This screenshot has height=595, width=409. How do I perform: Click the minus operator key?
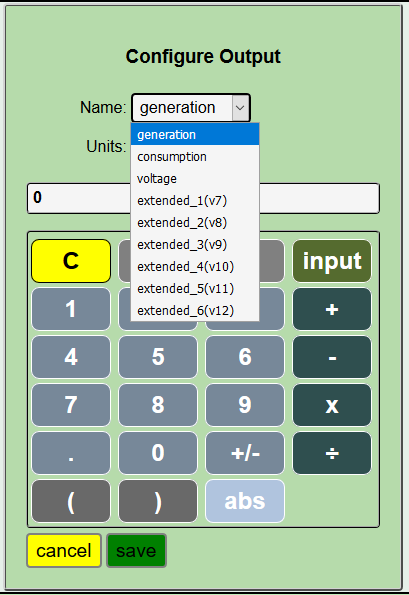coord(332,357)
